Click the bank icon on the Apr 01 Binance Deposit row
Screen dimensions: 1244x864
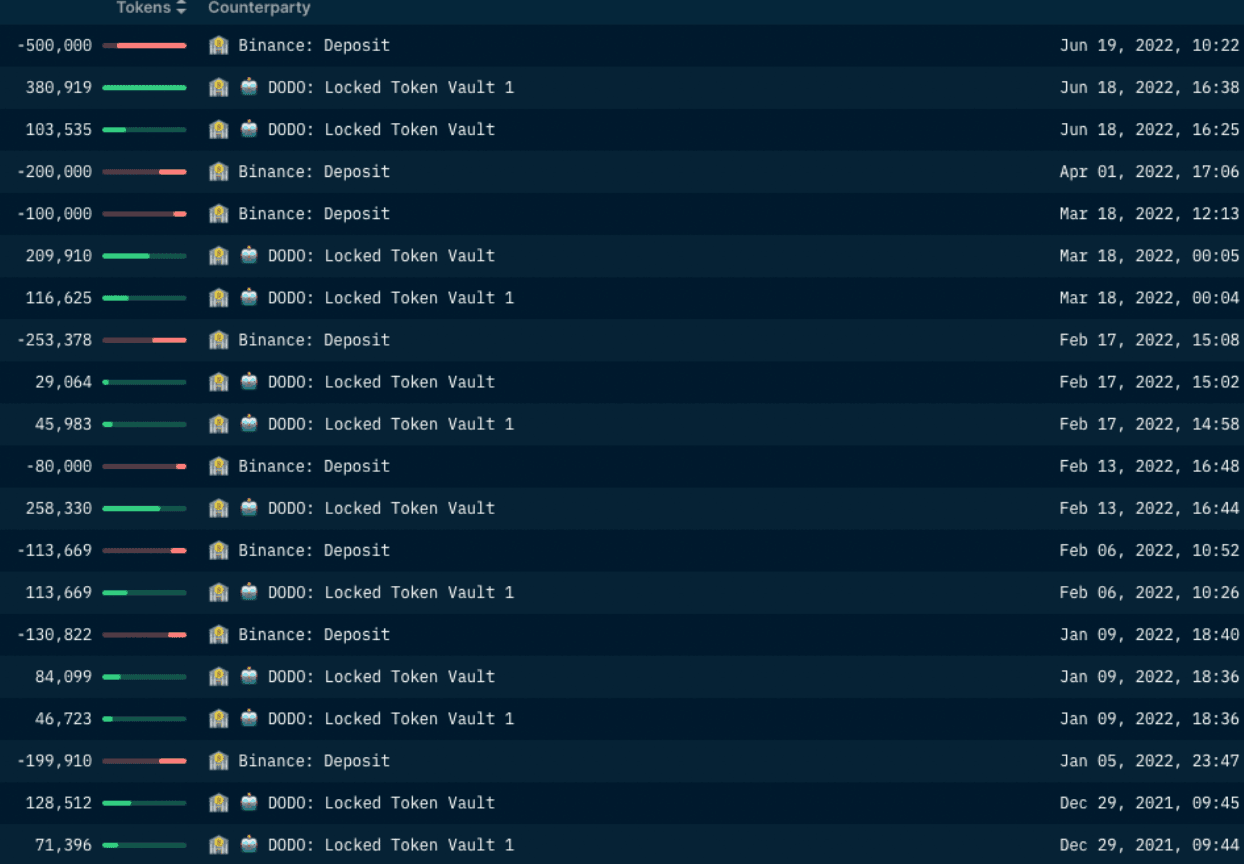(x=218, y=171)
